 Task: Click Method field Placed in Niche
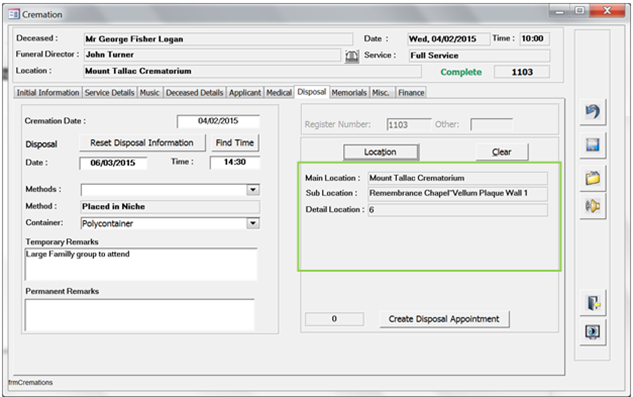click(x=170, y=206)
